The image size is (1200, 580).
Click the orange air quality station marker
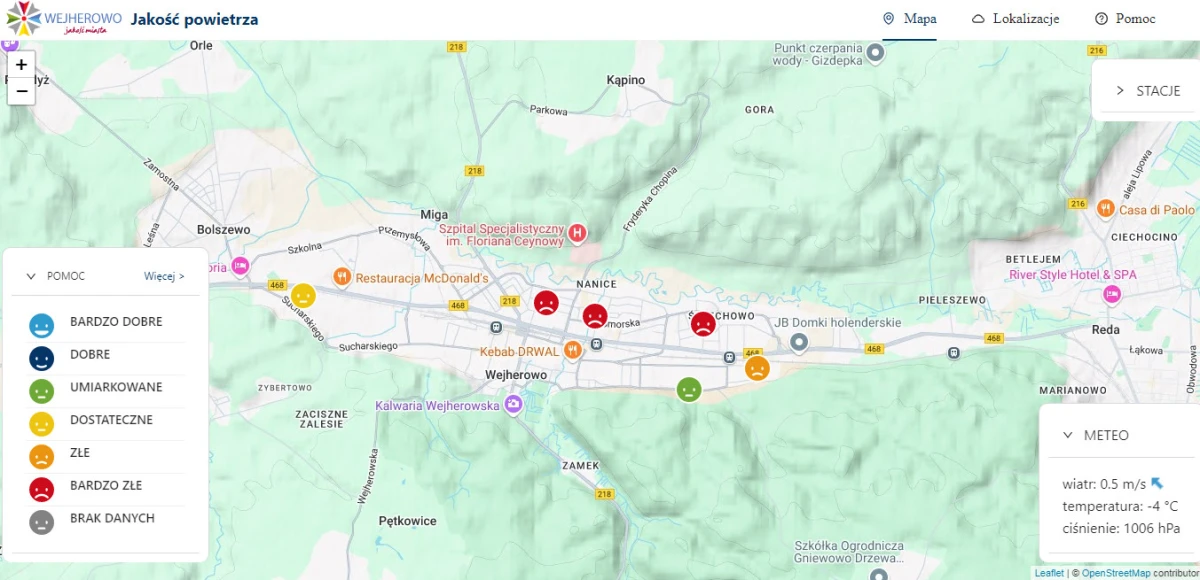pyautogui.click(x=757, y=368)
